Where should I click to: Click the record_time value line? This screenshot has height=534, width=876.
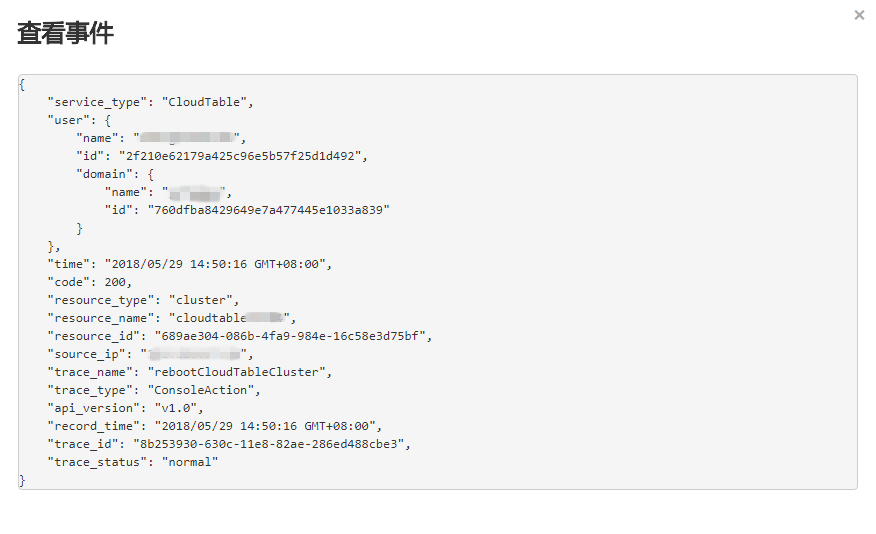215,426
